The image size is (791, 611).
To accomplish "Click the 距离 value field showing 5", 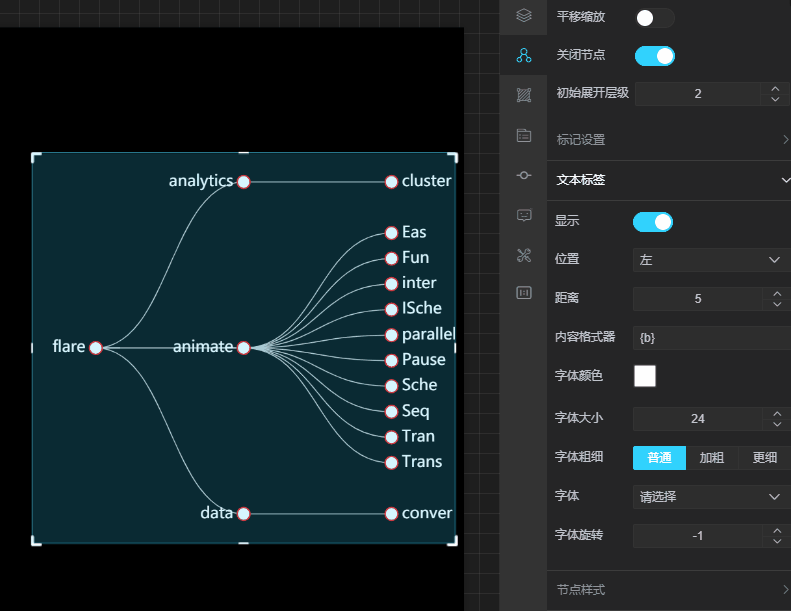I will 698,299.
